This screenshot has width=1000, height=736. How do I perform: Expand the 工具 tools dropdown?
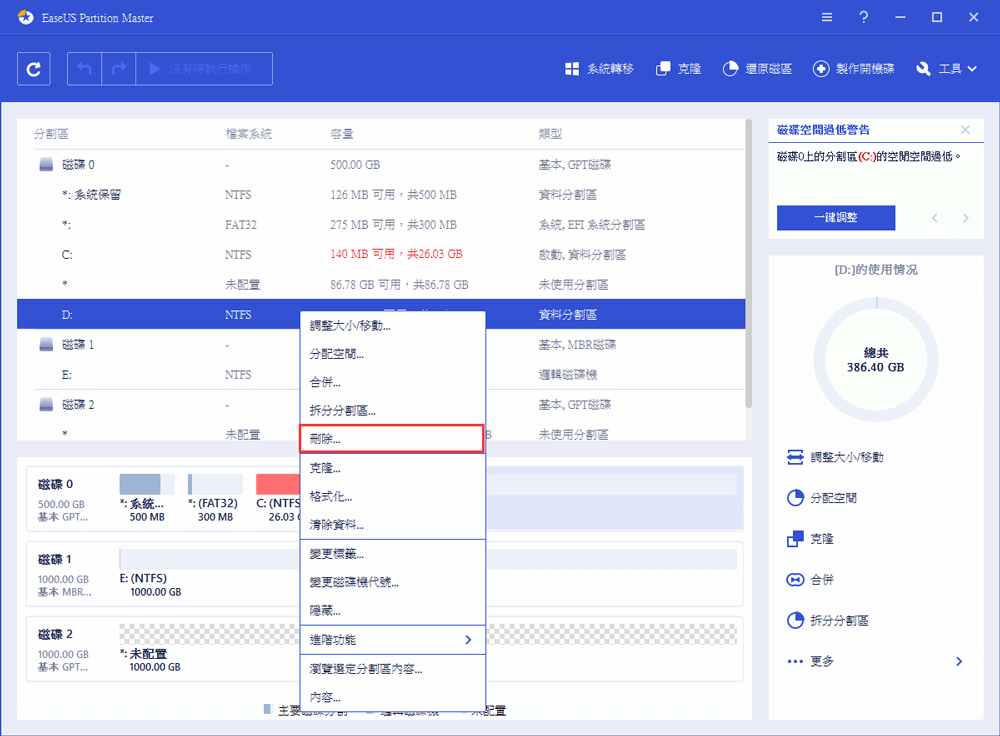pos(946,69)
